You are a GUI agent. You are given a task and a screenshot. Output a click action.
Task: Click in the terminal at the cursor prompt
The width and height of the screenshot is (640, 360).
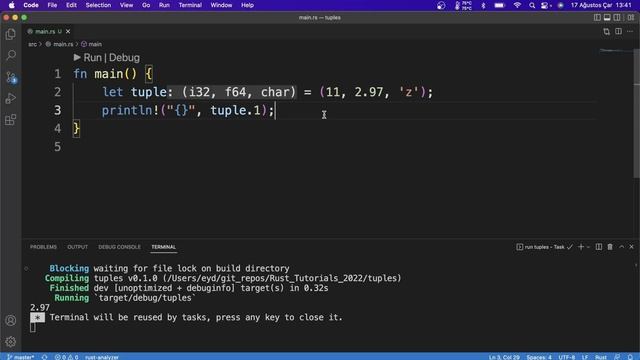pos(33,327)
